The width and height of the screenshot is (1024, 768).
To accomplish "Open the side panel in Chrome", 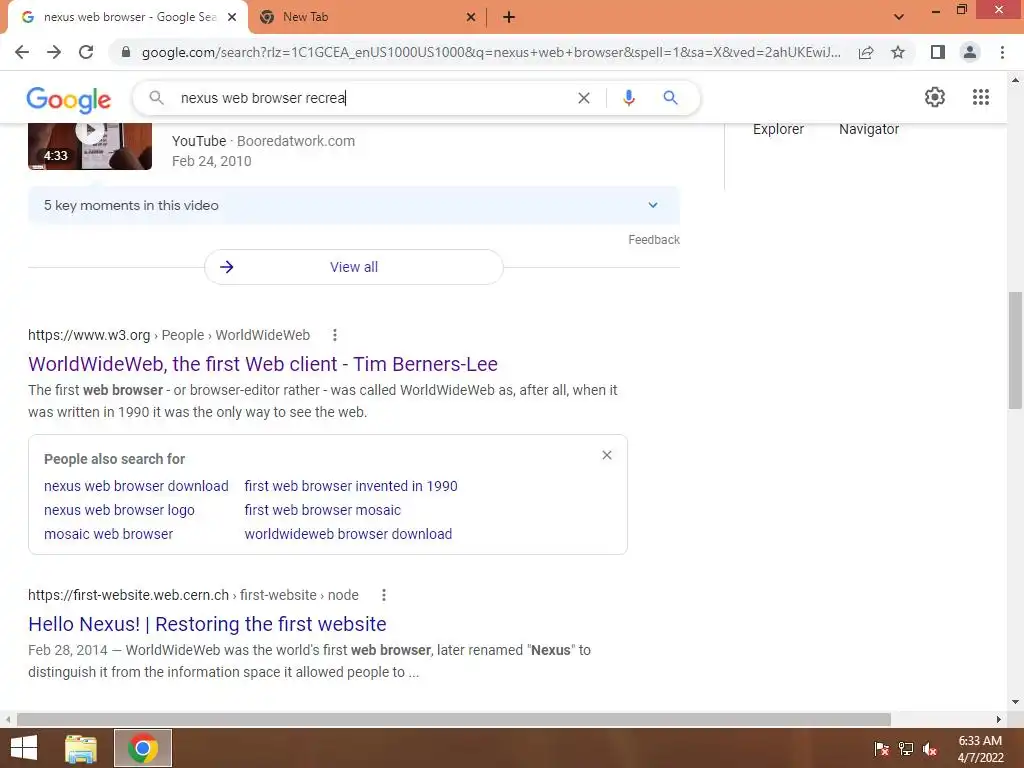I will (938, 52).
